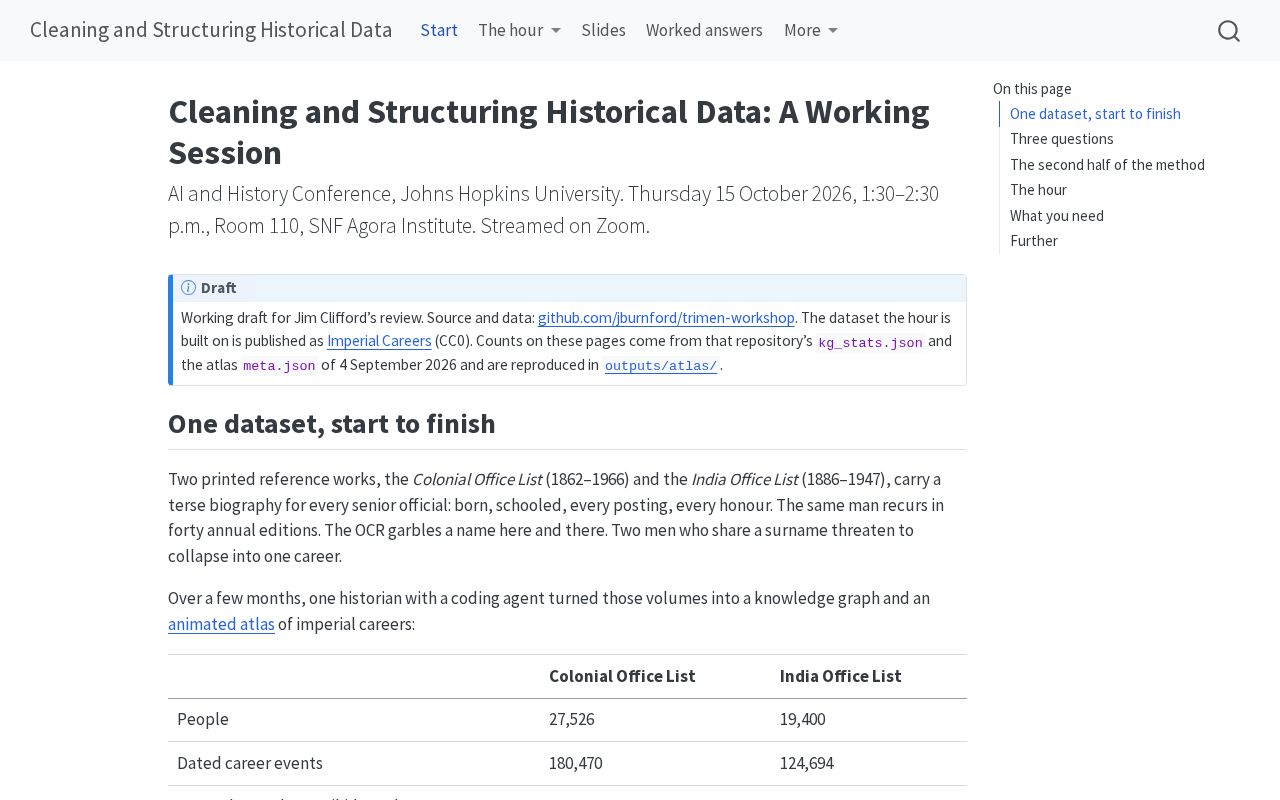The height and width of the screenshot is (800, 1280).
Task: Go to the Start nav item
Action: coord(439,30)
